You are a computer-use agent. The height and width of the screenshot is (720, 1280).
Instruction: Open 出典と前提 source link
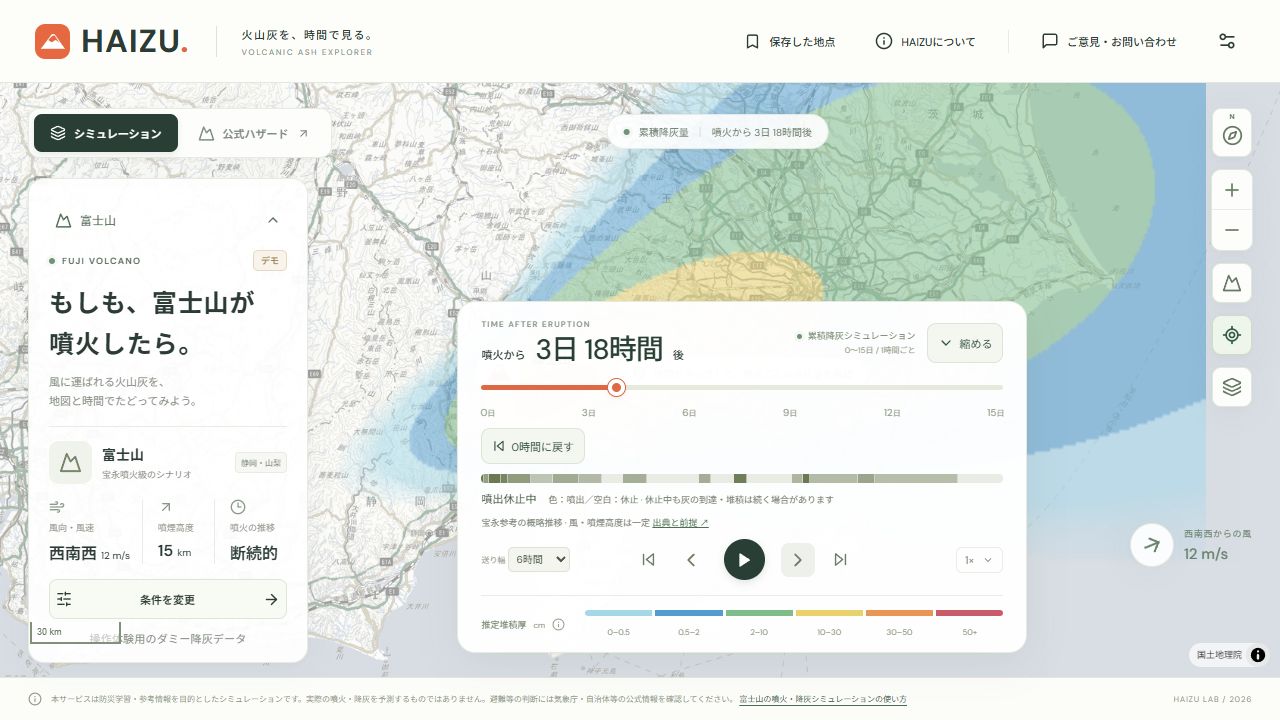click(x=680, y=522)
